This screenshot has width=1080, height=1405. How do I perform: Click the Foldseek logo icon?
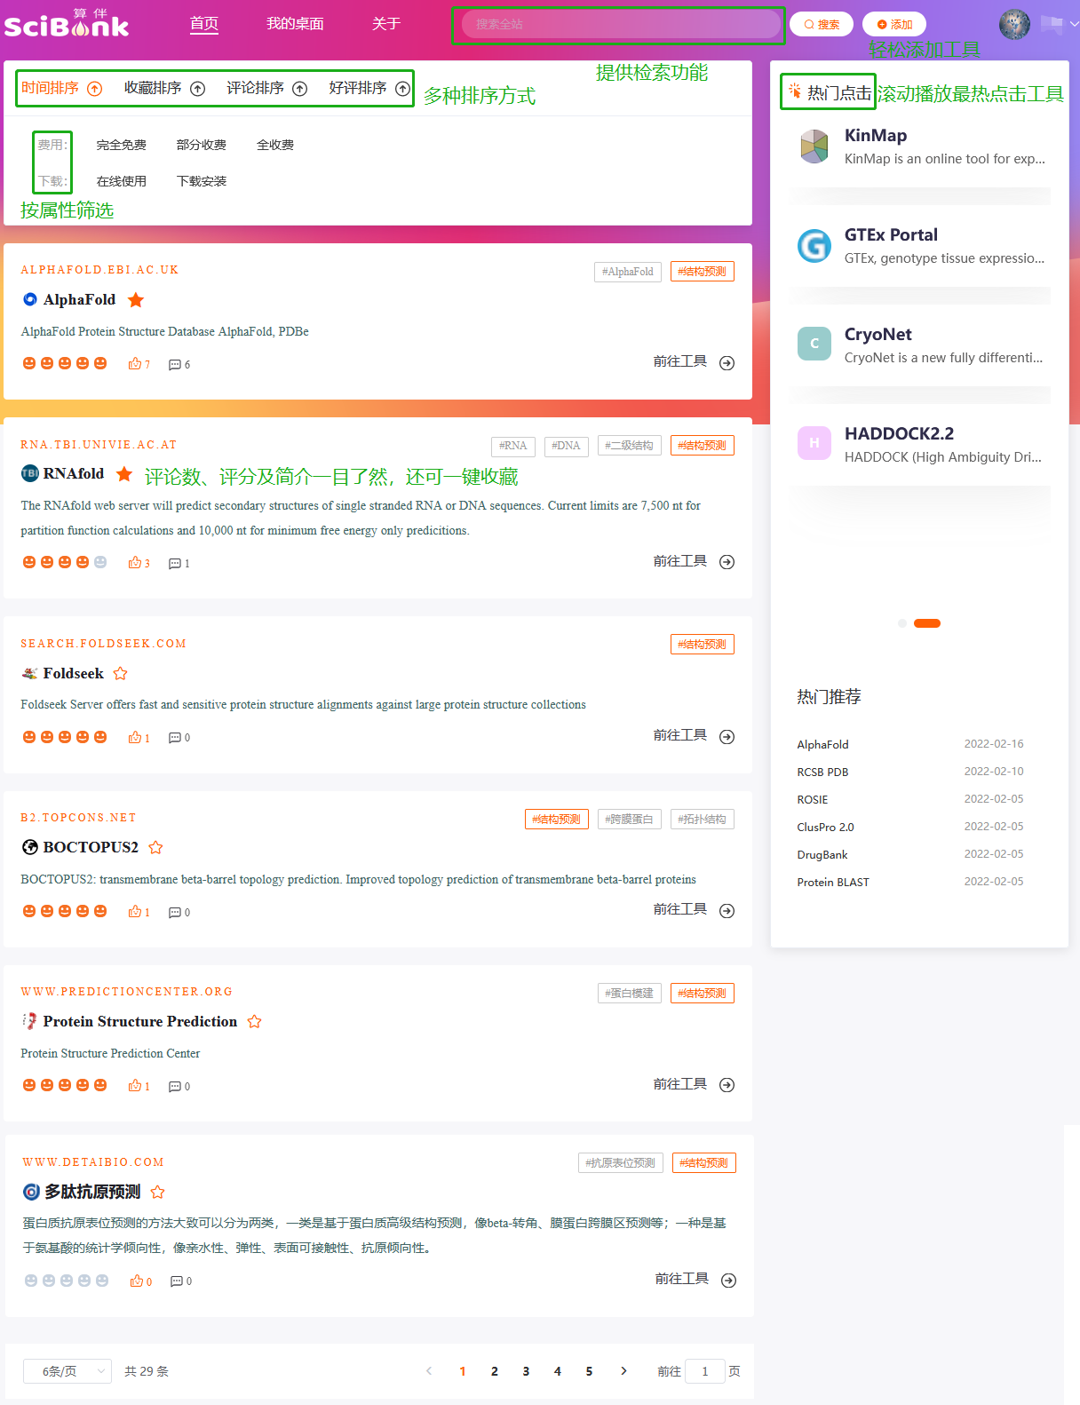tap(30, 674)
